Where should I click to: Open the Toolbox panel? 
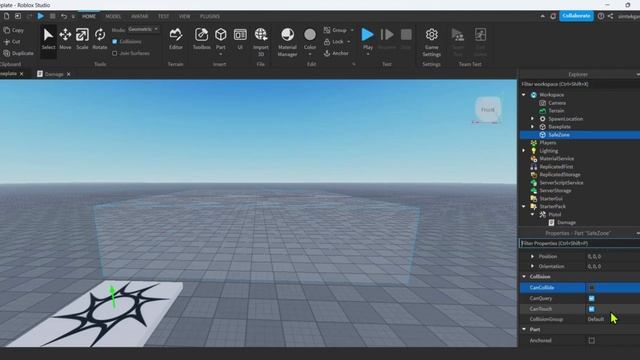pyautogui.click(x=202, y=39)
